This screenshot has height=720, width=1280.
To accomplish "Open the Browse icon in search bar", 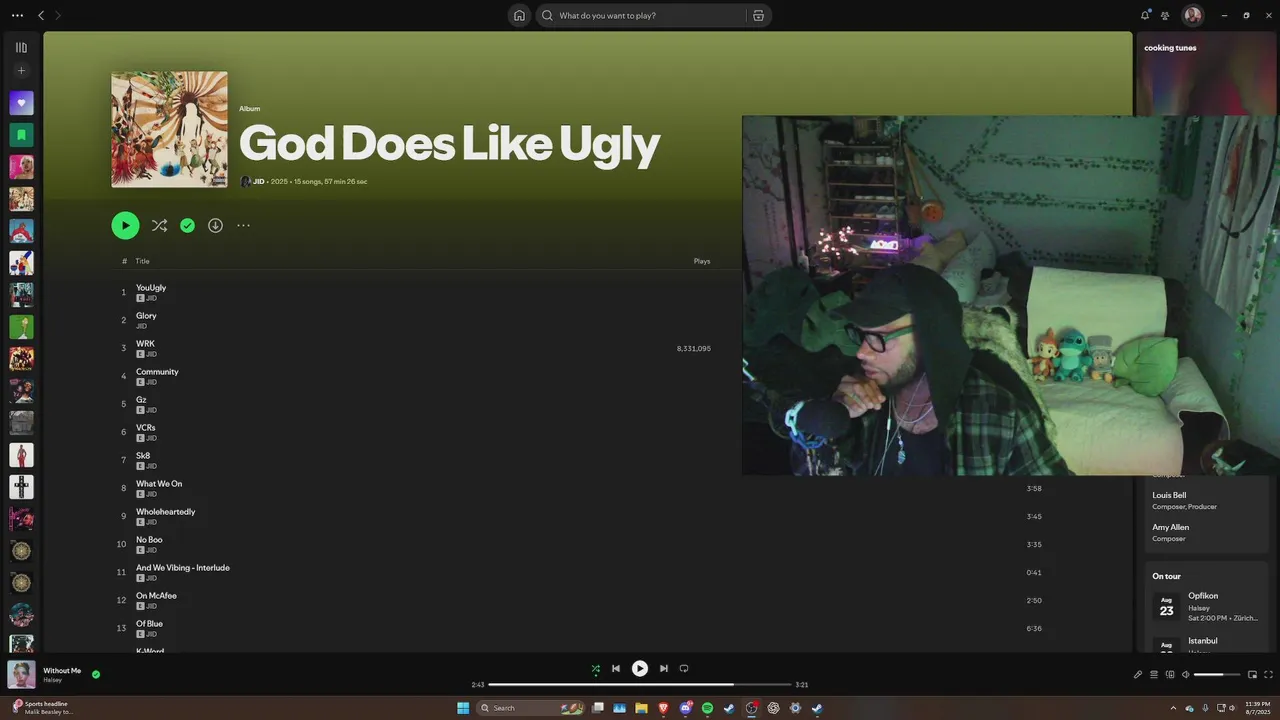I will point(758,15).
